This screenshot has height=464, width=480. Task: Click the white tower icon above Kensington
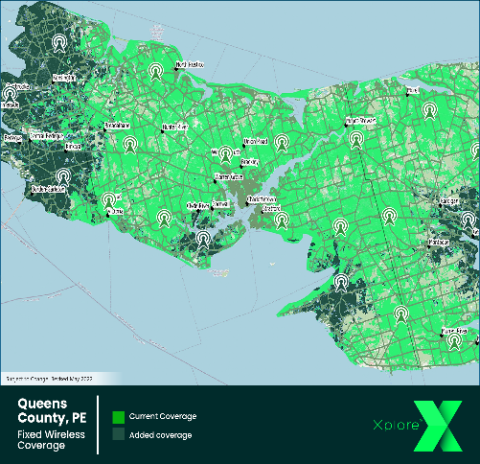(60, 43)
